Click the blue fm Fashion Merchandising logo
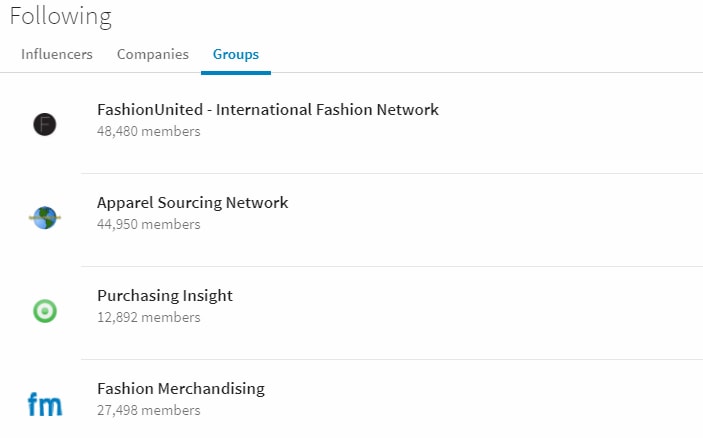 (x=45, y=404)
